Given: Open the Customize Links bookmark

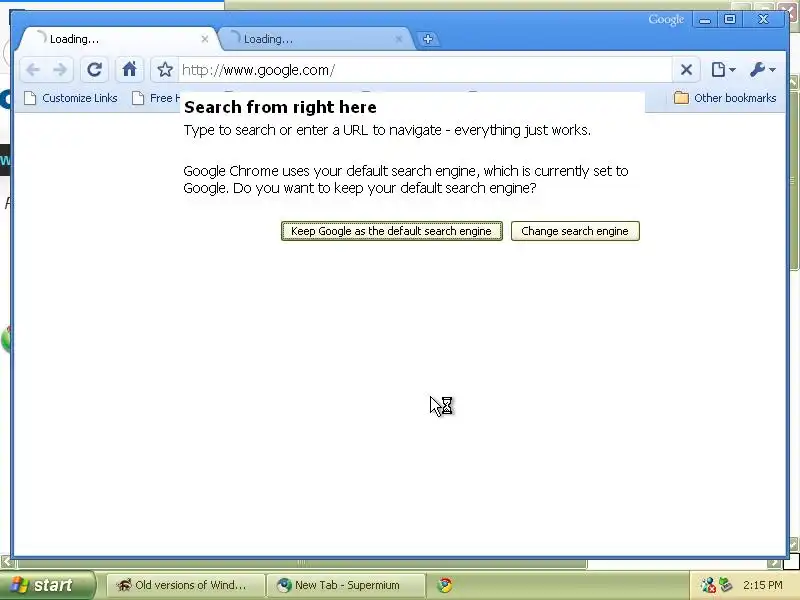Looking at the screenshot, I should [x=71, y=98].
